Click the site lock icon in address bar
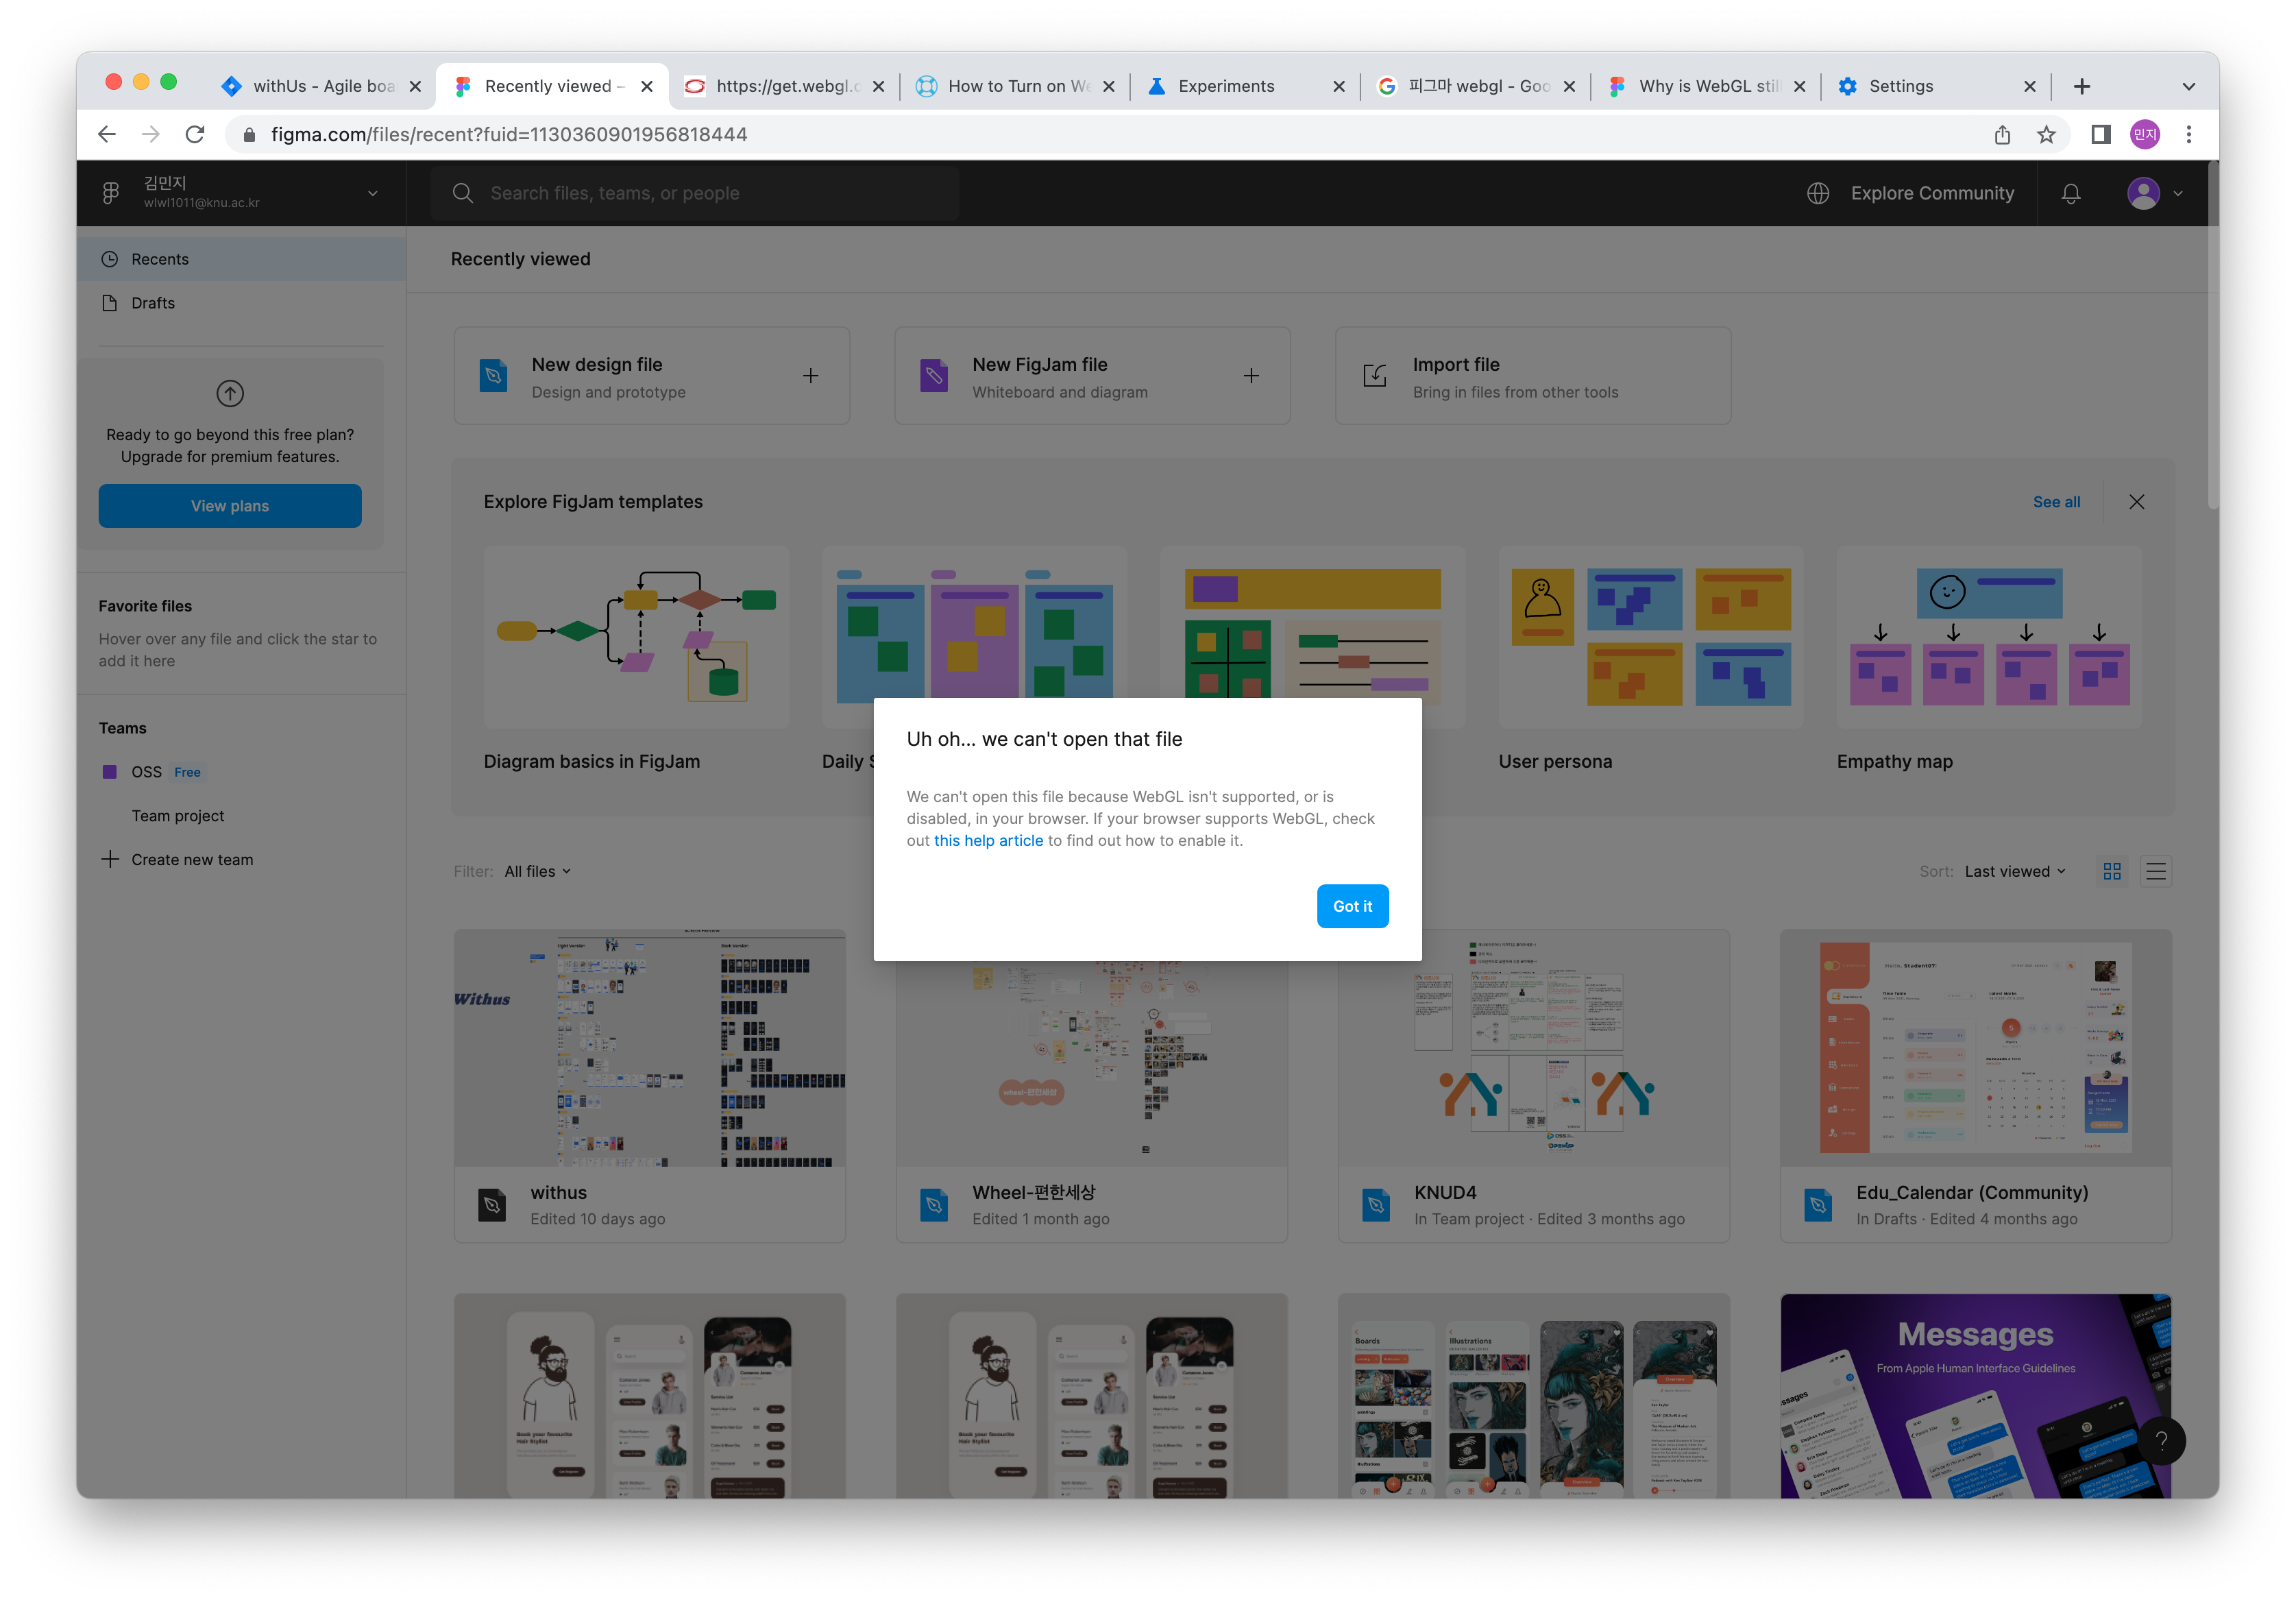2296x1600 pixels. pyautogui.click(x=249, y=134)
